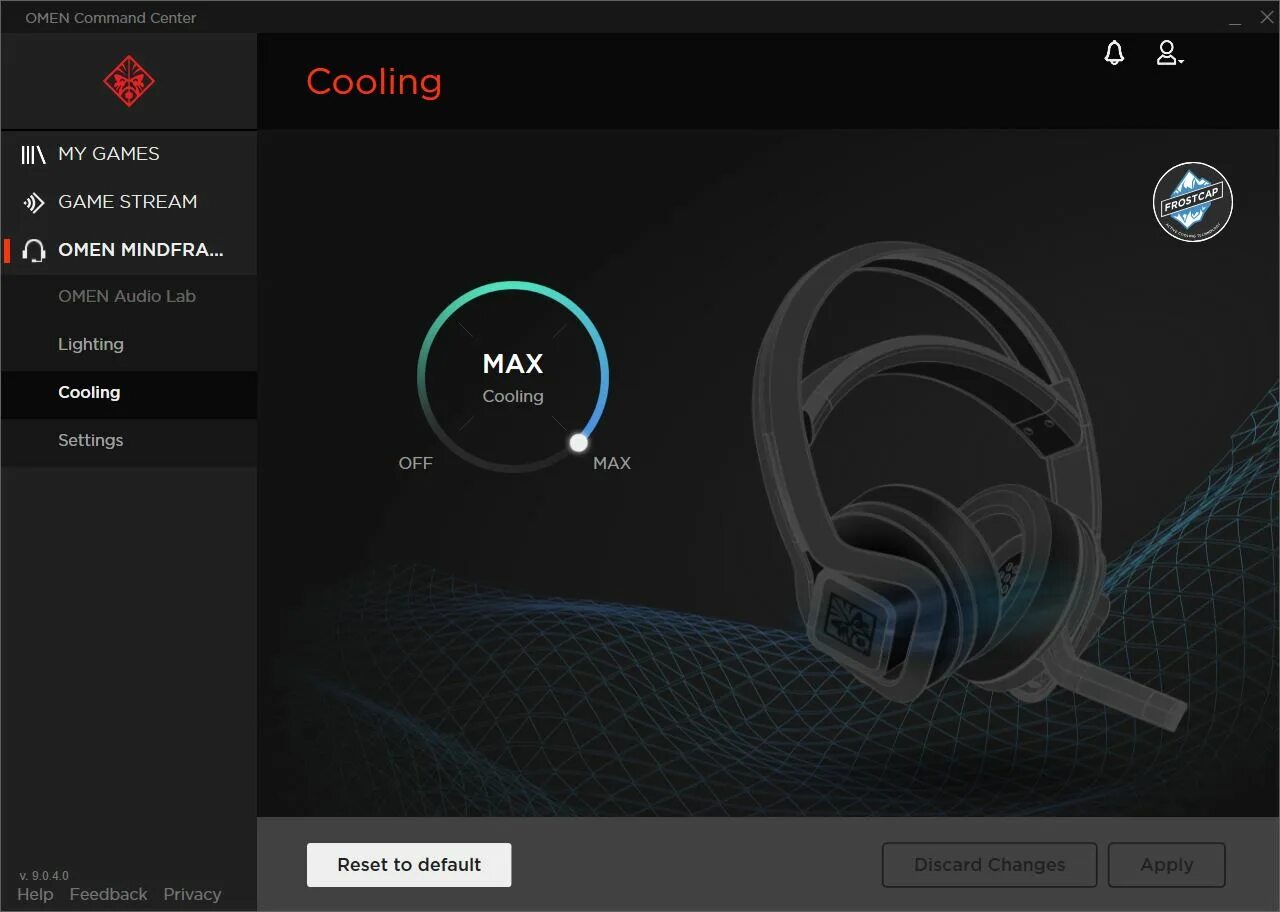The height and width of the screenshot is (912, 1280).
Task: Click the teal arc of cooling dial
Action: (x=513, y=286)
